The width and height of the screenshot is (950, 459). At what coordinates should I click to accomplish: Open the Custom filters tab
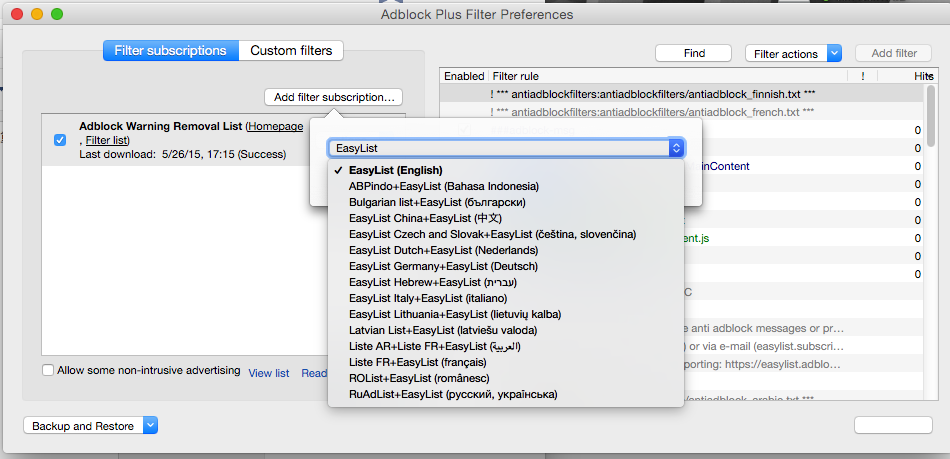point(291,50)
